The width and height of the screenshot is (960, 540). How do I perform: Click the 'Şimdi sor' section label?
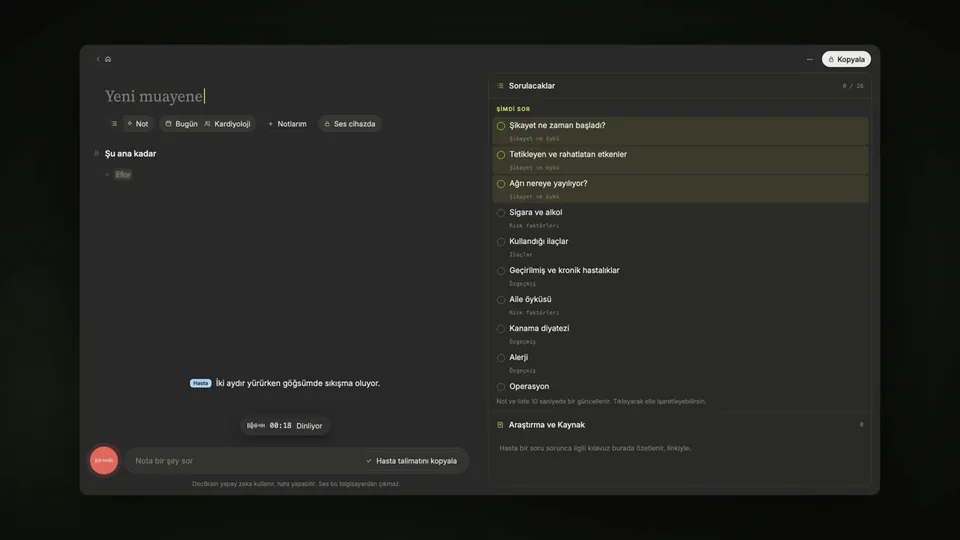pos(513,109)
